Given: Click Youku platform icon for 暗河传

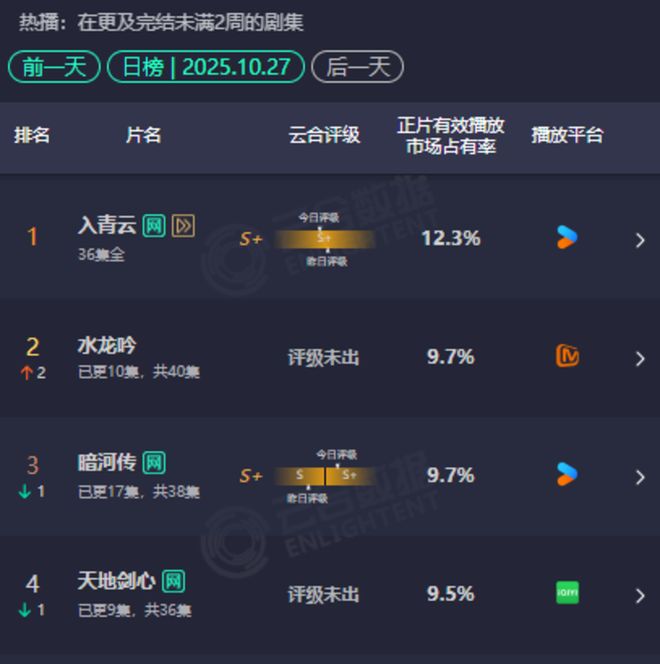Looking at the screenshot, I should (567, 474).
